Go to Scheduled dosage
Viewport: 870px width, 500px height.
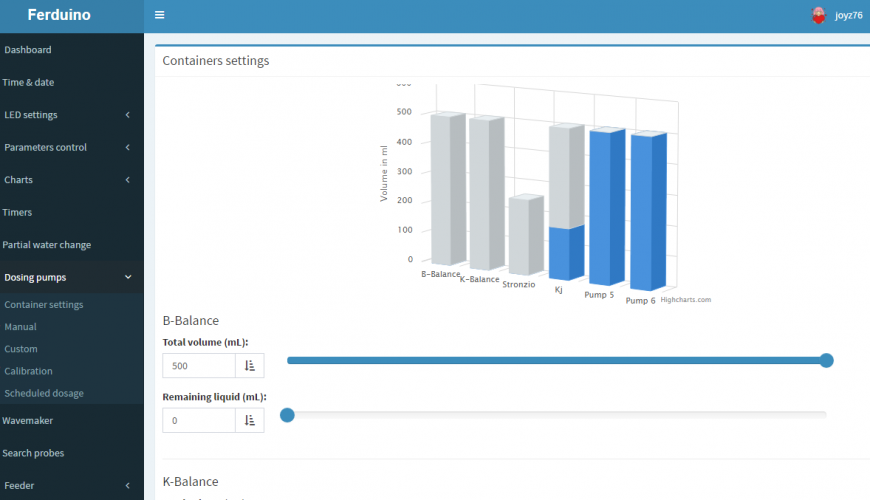(x=44, y=393)
